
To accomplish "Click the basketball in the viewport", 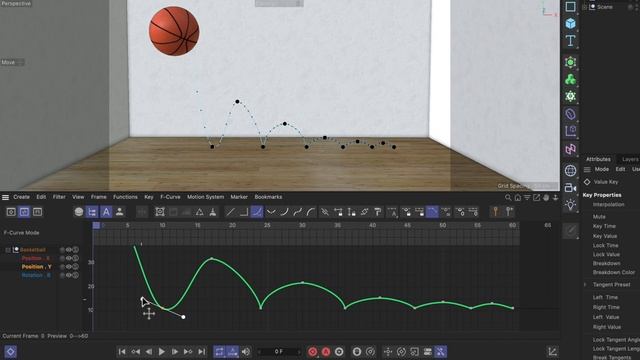I will coord(174,31).
